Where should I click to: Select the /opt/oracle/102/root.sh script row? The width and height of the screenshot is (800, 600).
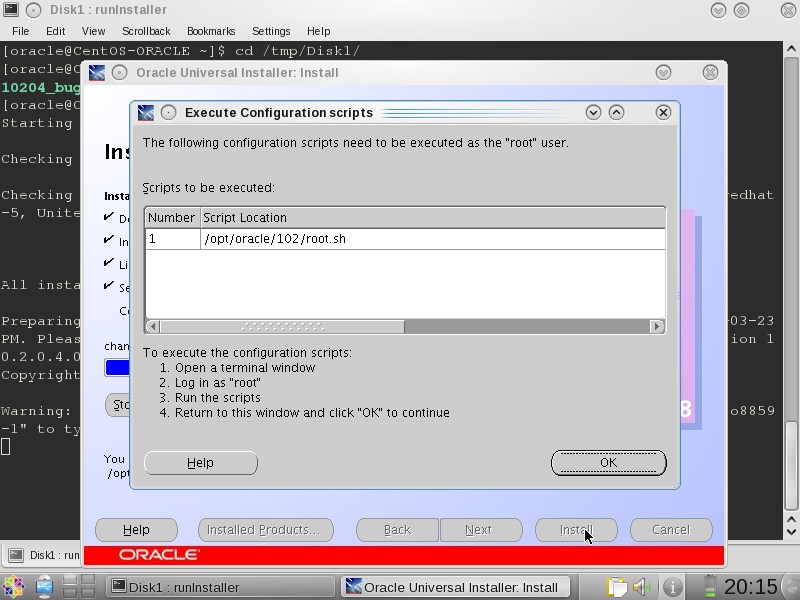[x=405, y=239]
